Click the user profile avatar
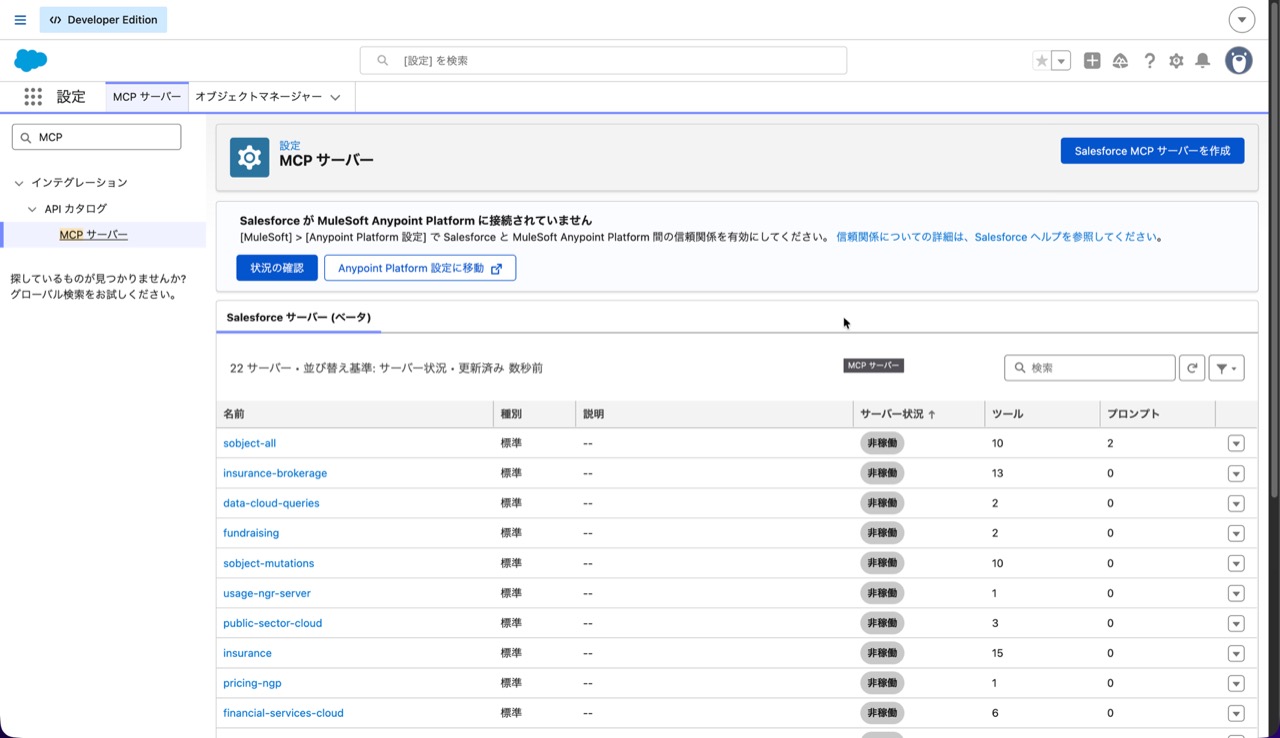 1239,61
